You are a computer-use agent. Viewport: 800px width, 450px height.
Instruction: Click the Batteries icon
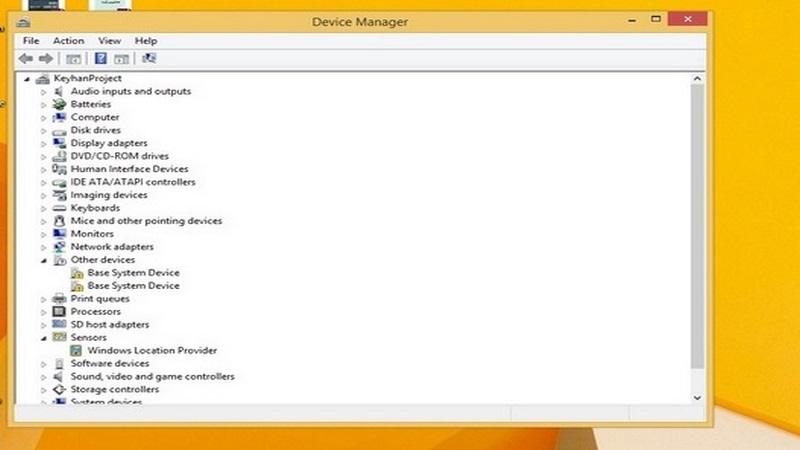[x=59, y=104]
